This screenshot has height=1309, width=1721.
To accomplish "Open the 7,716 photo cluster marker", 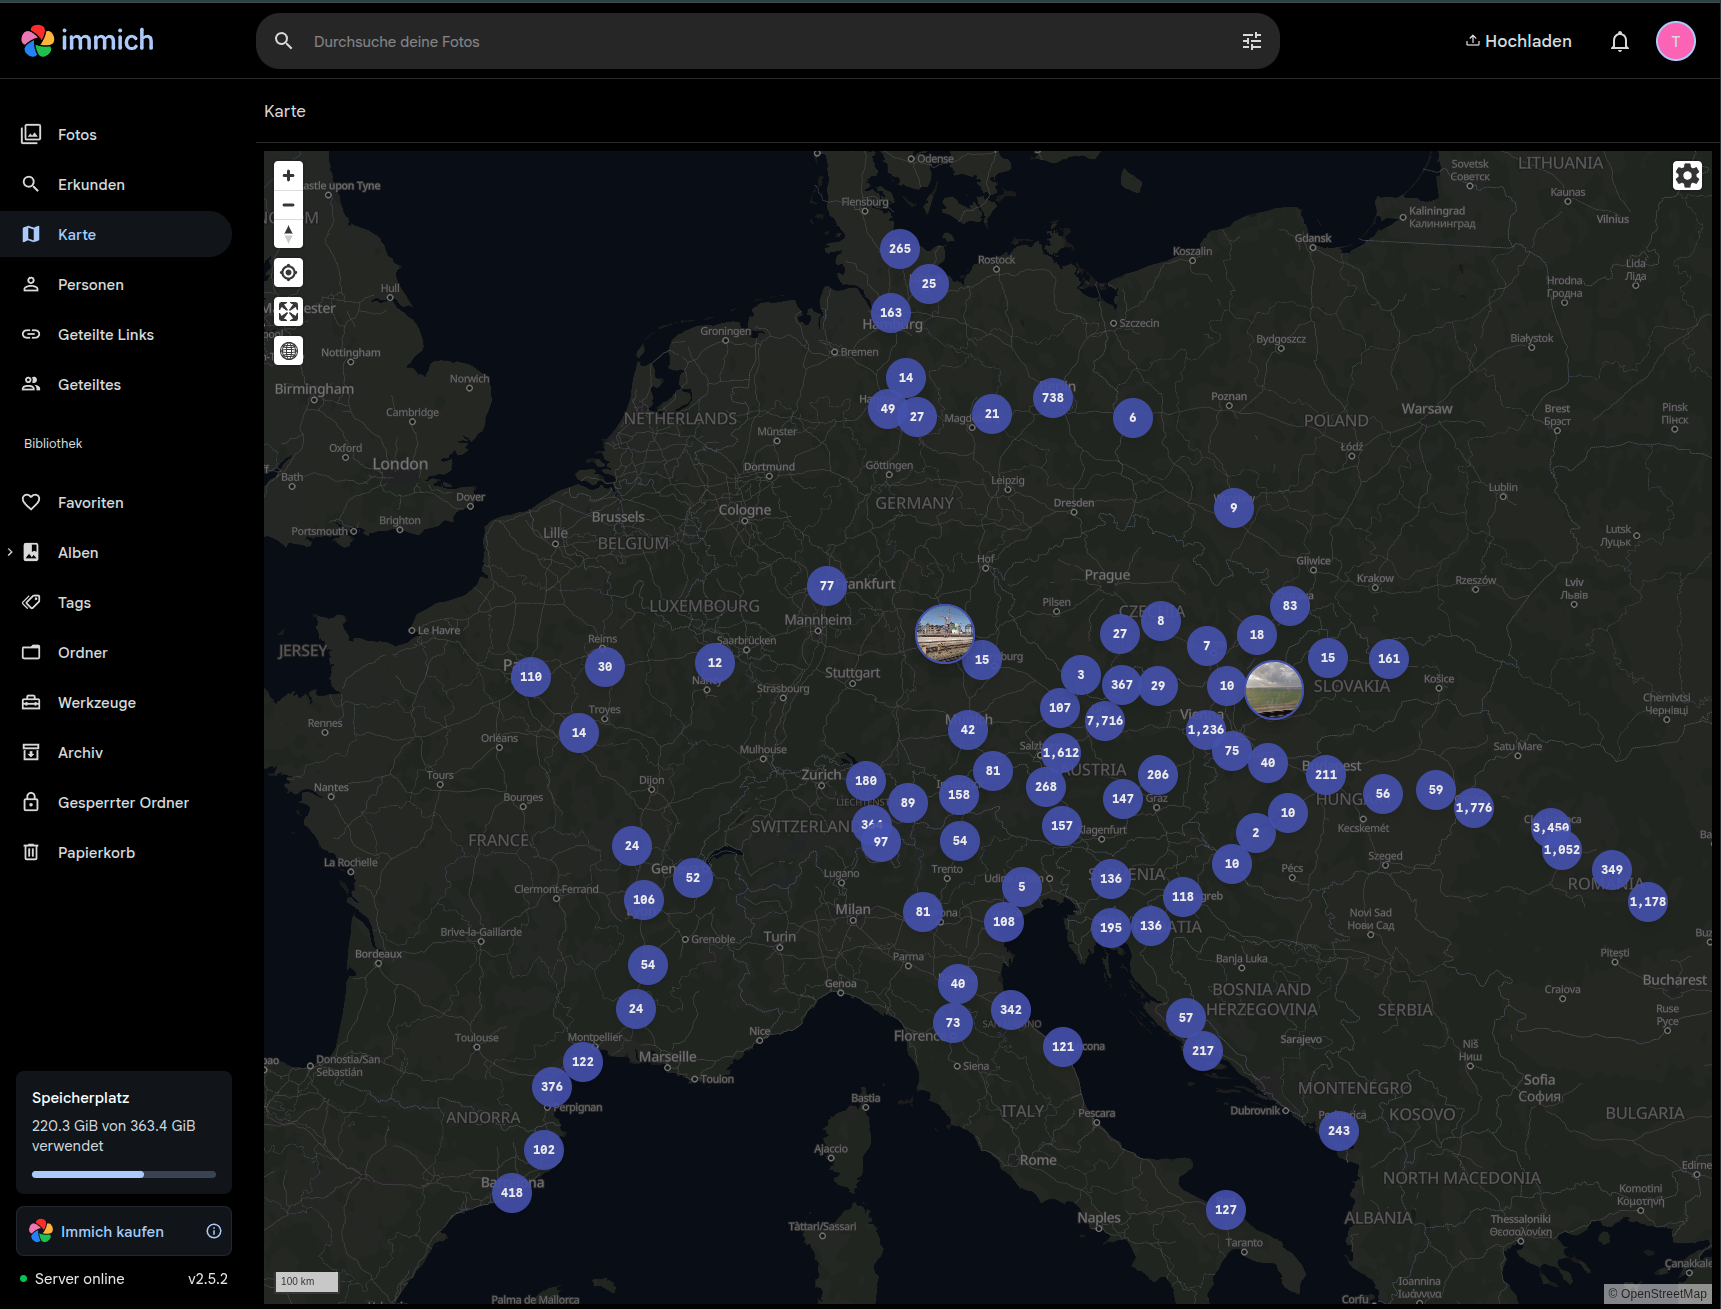I will 1104,721.
